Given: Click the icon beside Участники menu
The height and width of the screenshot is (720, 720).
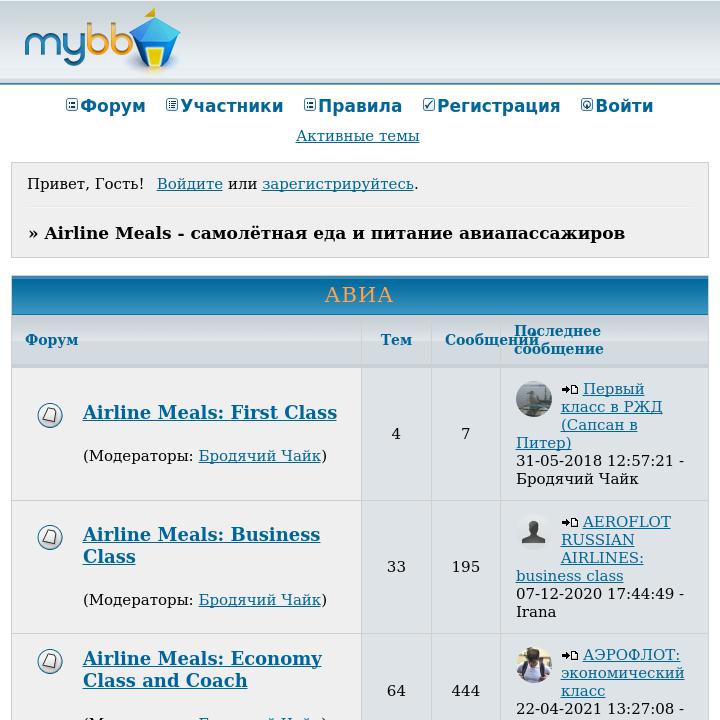Looking at the screenshot, I should click(x=172, y=105).
